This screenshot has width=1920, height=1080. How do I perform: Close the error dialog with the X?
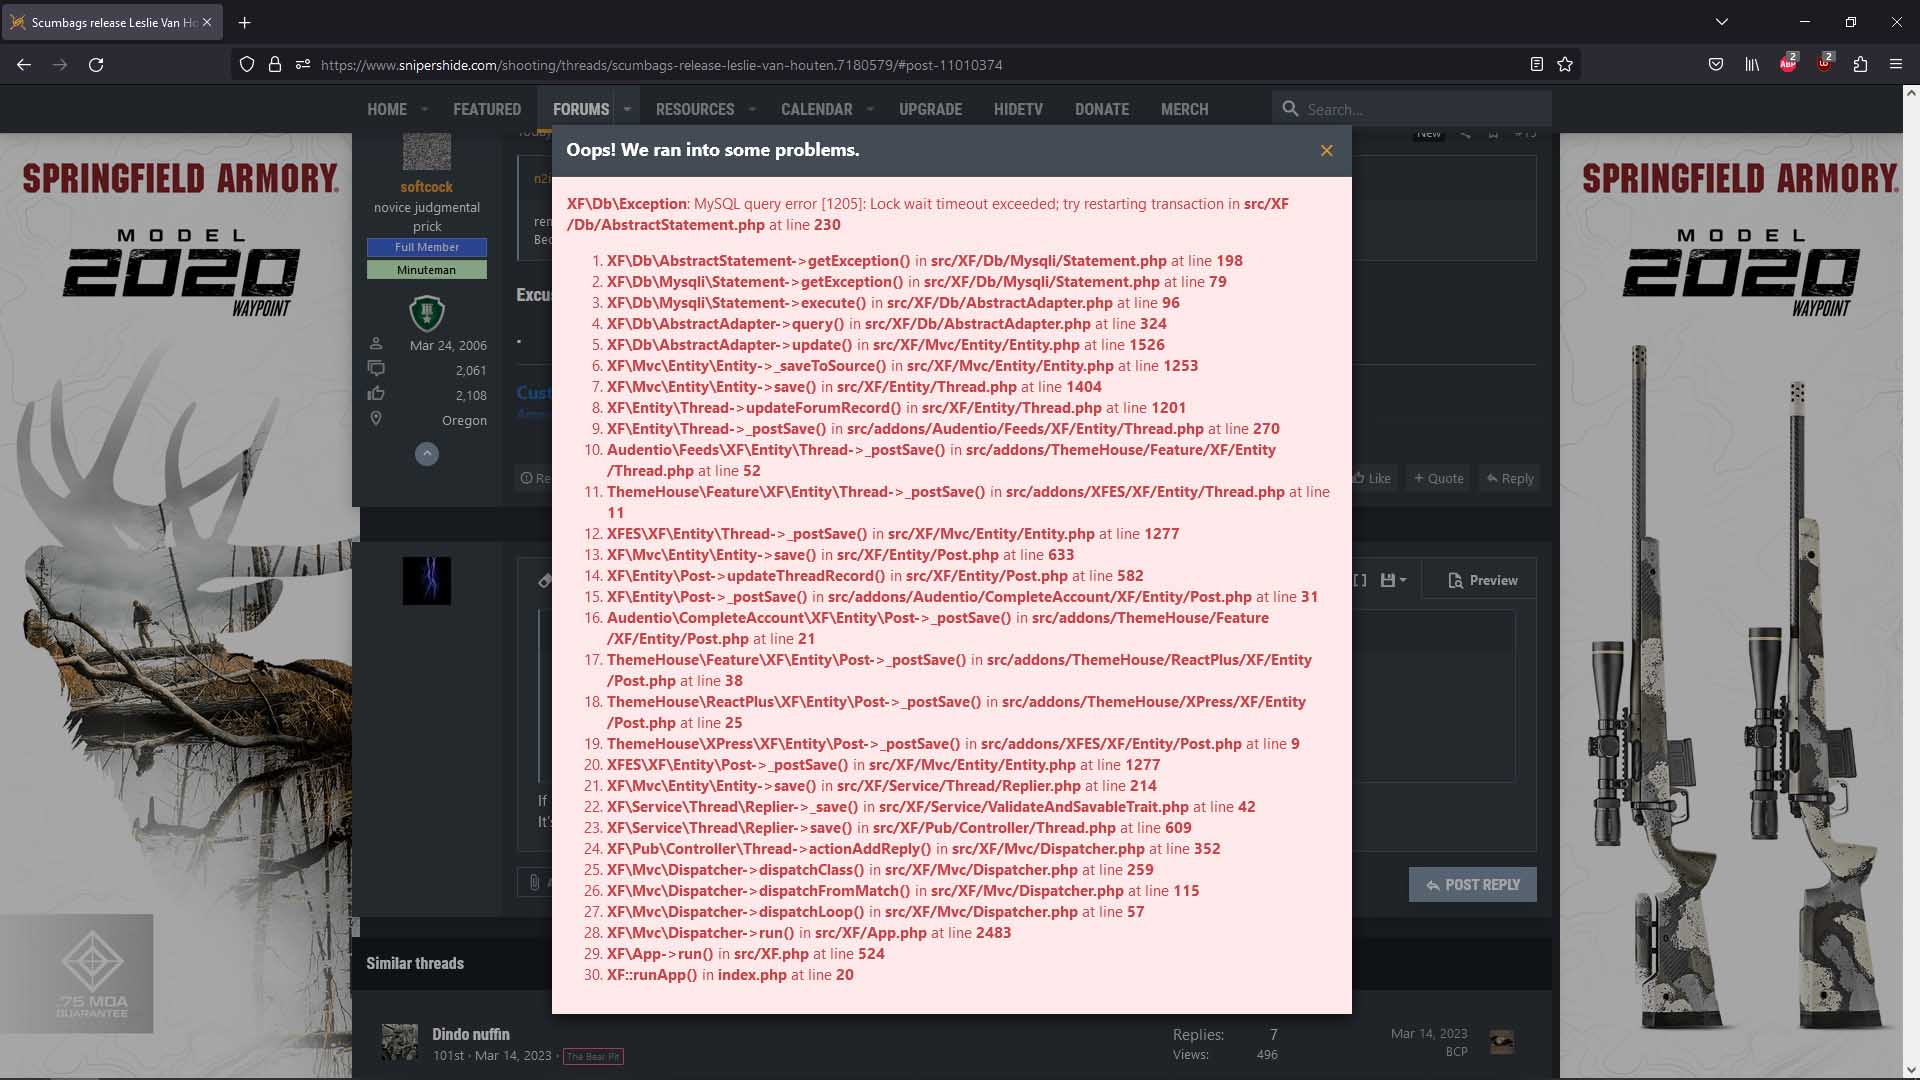[x=1326, y=151]
